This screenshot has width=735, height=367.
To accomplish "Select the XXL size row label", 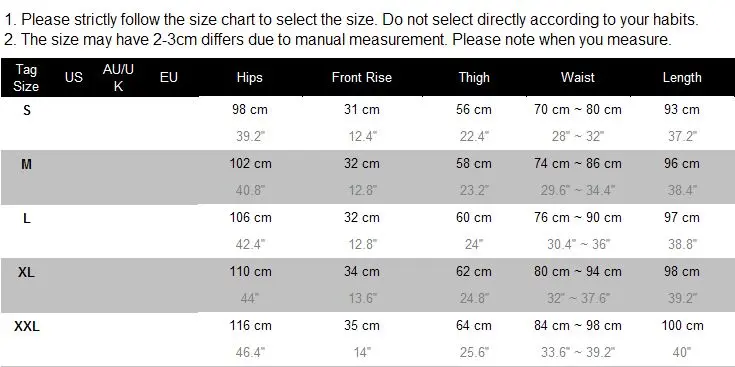I will click(x=27, y=326).
